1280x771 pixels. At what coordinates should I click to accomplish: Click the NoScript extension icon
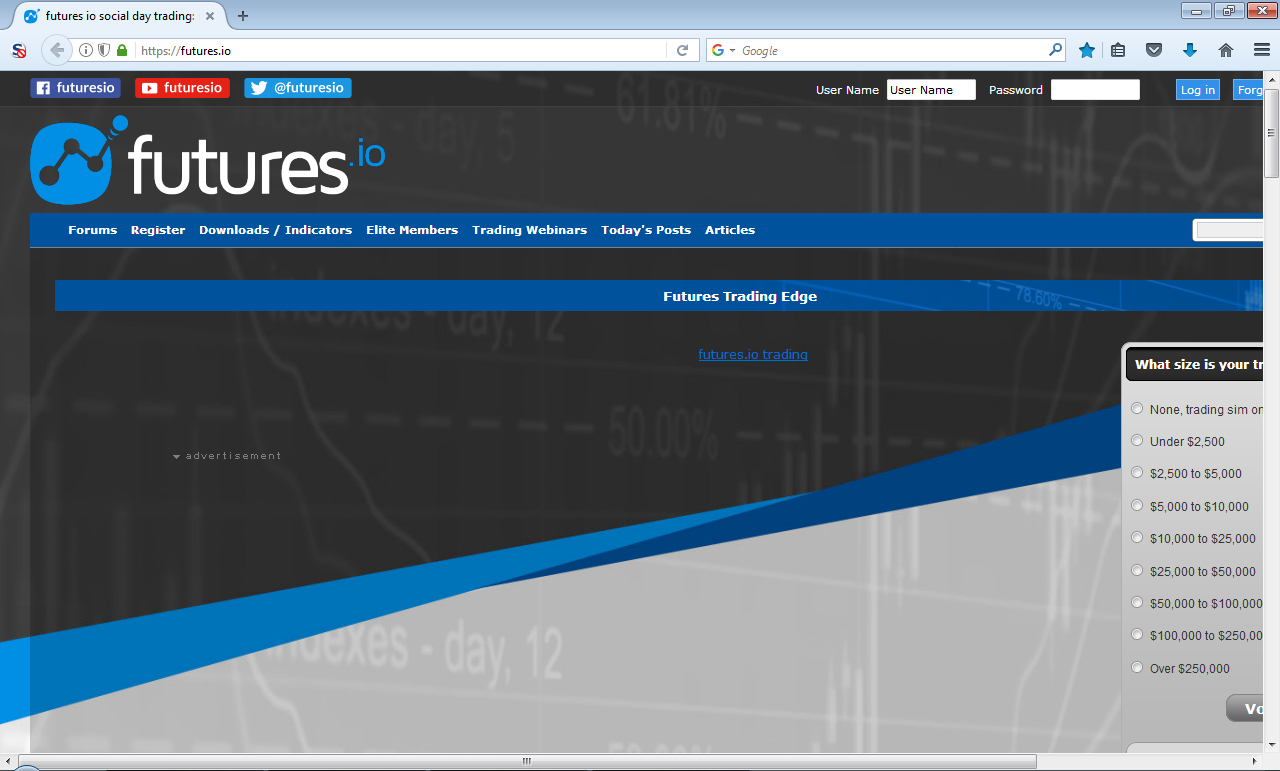(19, 50)
